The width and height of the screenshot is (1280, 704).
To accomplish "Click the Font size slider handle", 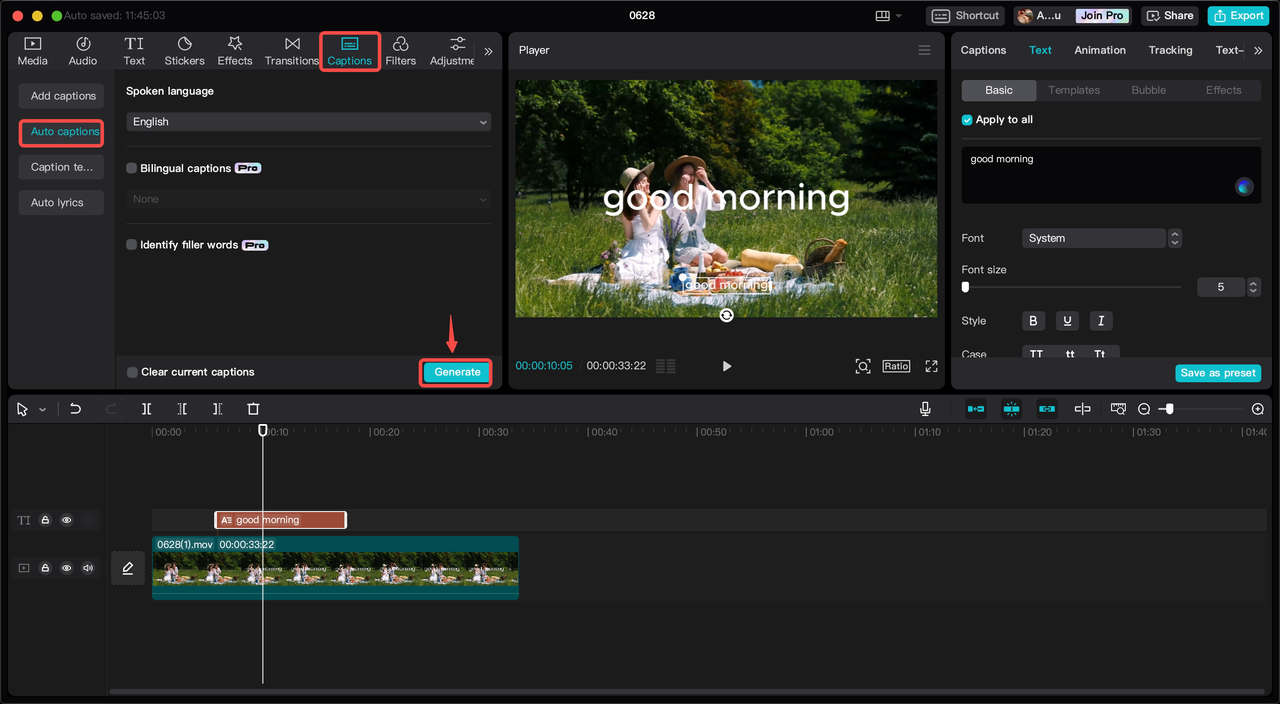I will 965,287.
